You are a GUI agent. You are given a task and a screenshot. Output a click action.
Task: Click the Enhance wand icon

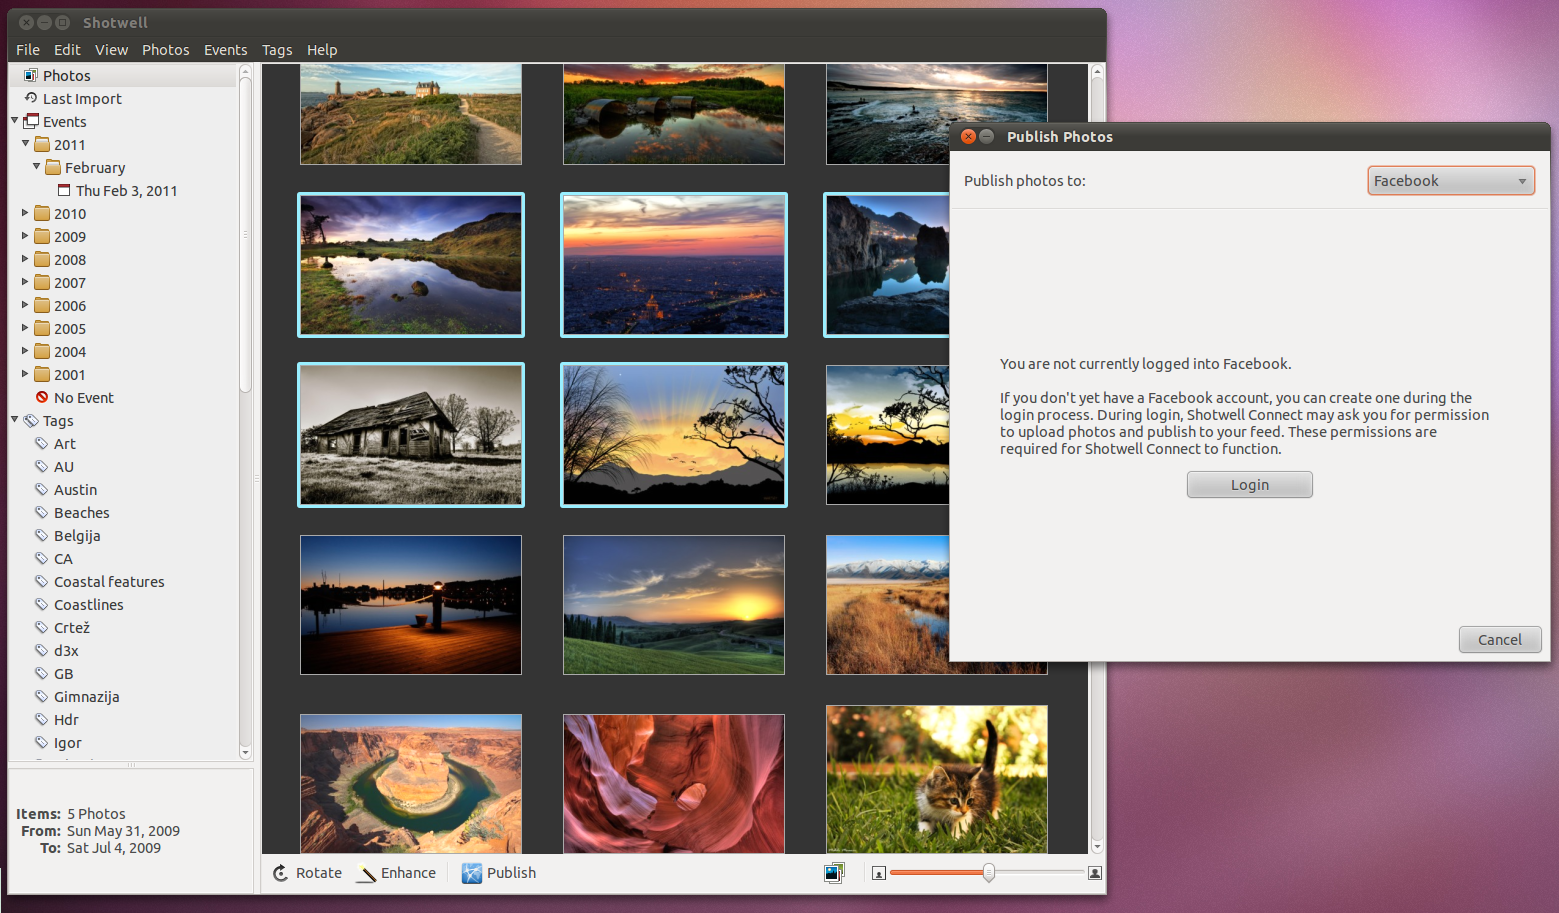[367, 873]
